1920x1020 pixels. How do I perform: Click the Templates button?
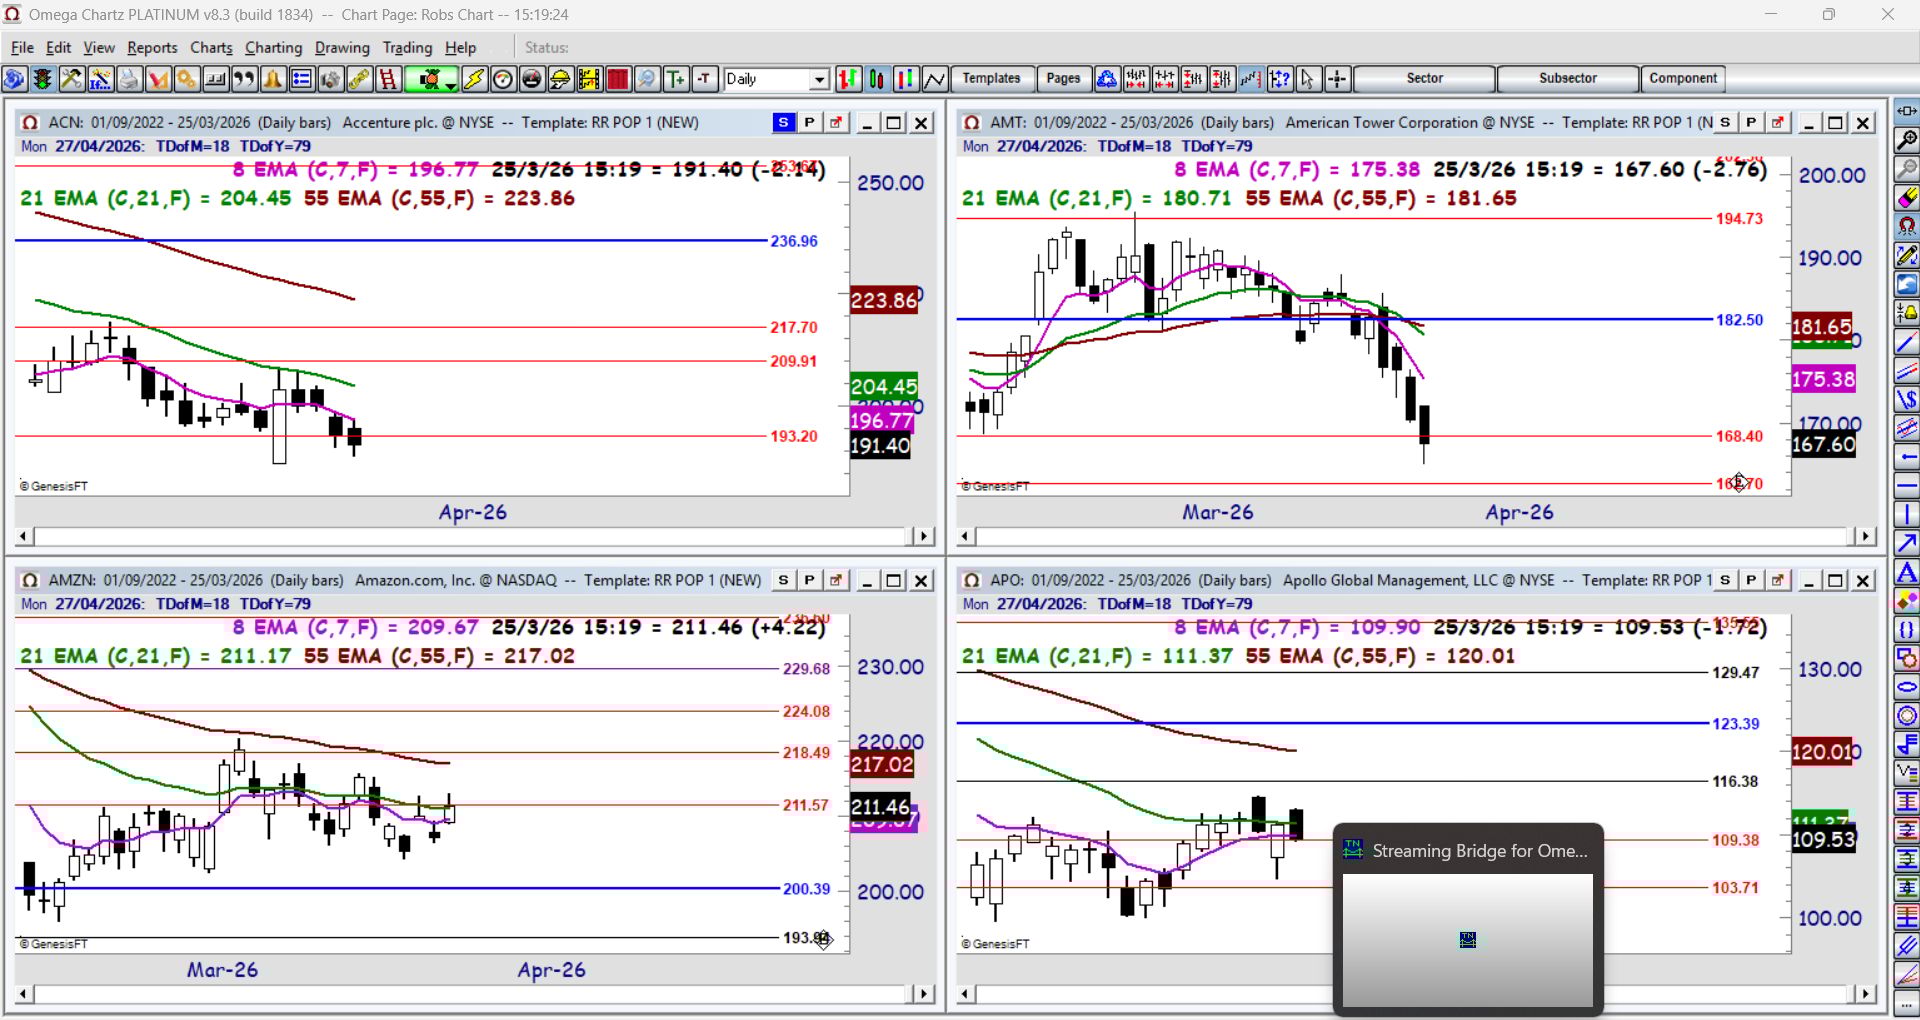point(991,79)
